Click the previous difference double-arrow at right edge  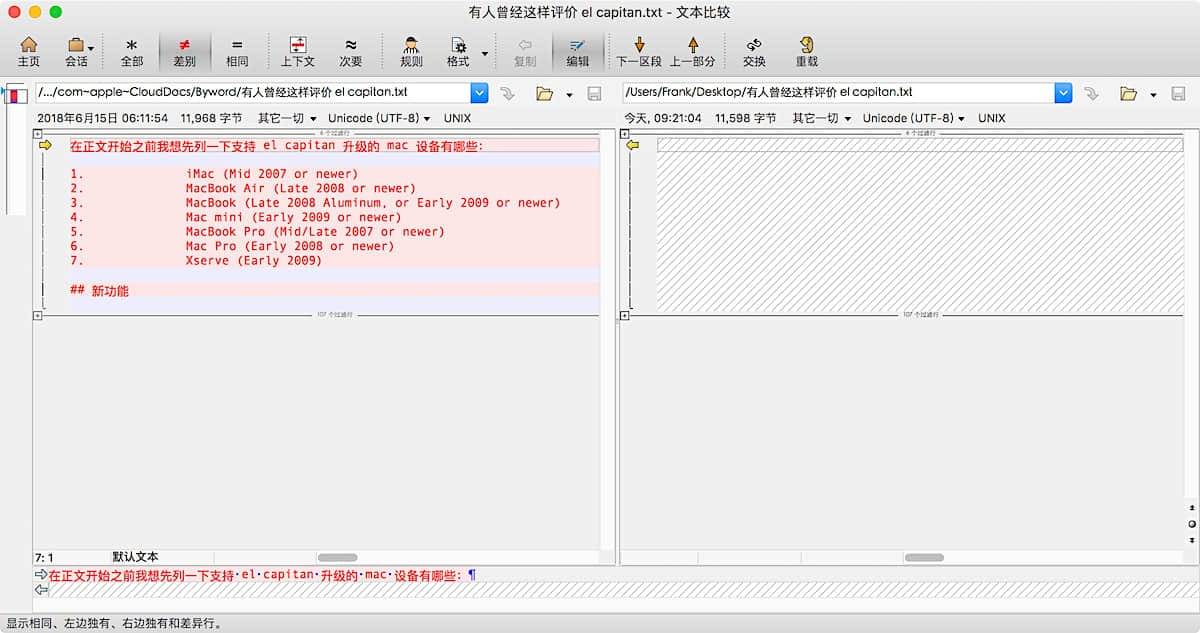tap(1191, 509)
